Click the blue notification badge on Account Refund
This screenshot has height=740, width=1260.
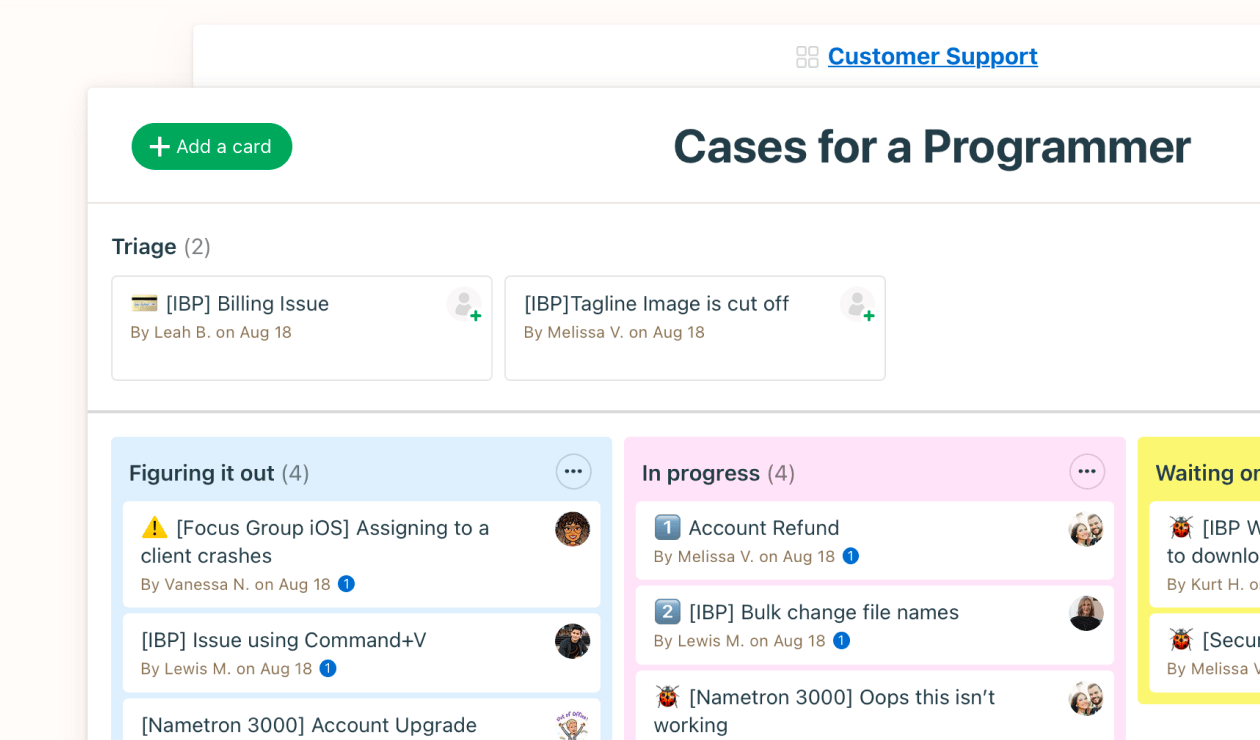coord(851,556)
